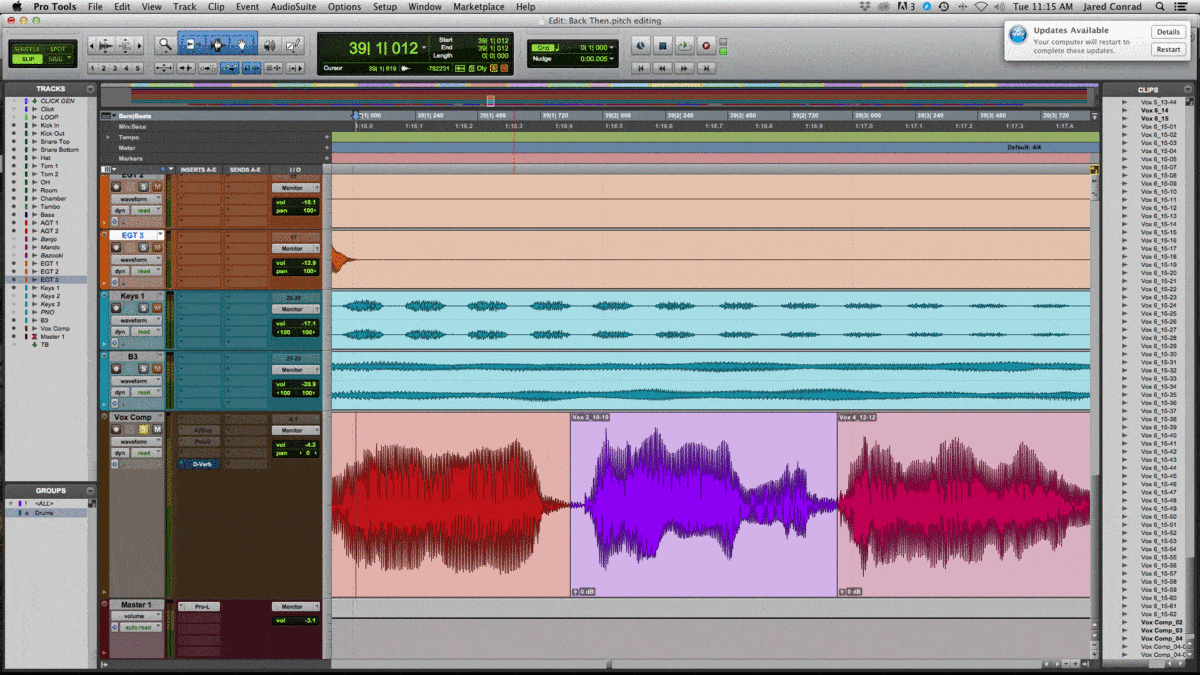Open the main counter format dropdown arrow

[x=425, y=47]
